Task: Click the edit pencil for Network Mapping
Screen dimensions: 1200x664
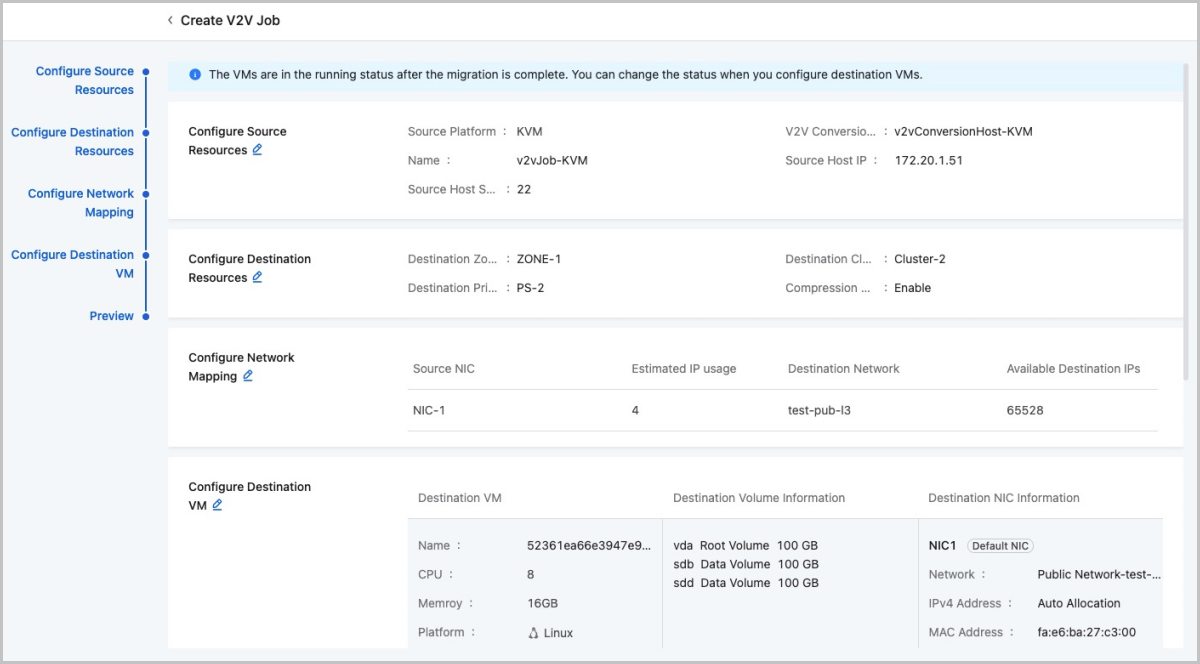Action: tap(248, 376)
